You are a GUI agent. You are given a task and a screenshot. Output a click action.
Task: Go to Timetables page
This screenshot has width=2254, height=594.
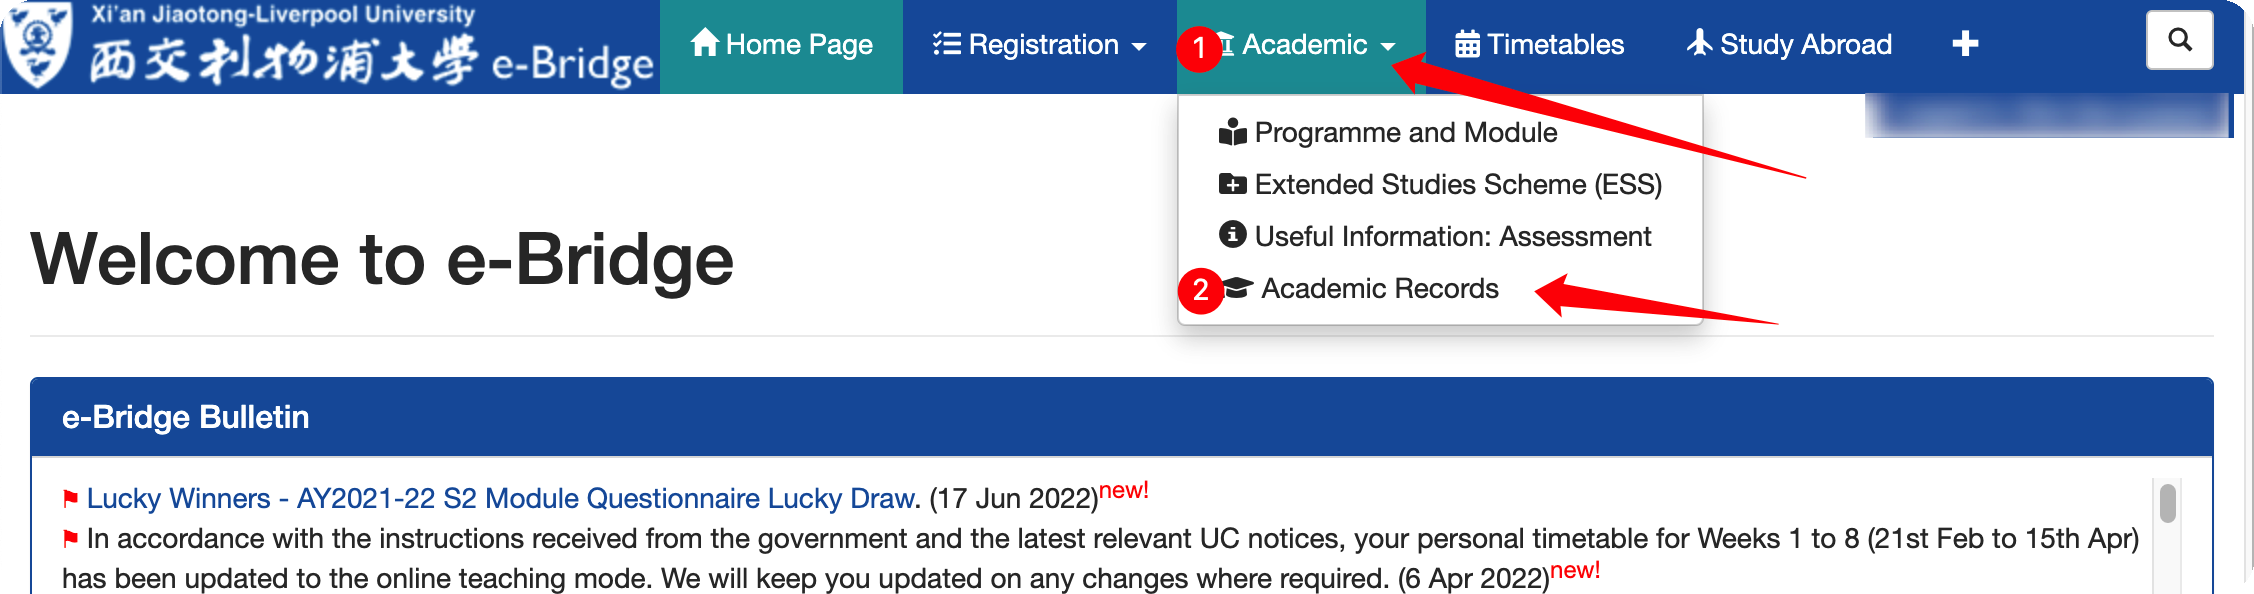point(1540,45)
